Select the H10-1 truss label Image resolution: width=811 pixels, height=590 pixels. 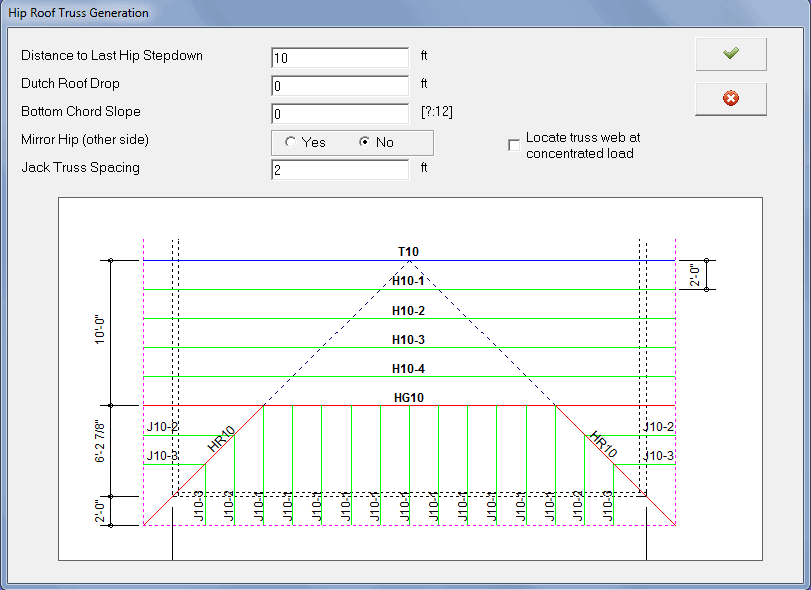(x=408, y=281)
